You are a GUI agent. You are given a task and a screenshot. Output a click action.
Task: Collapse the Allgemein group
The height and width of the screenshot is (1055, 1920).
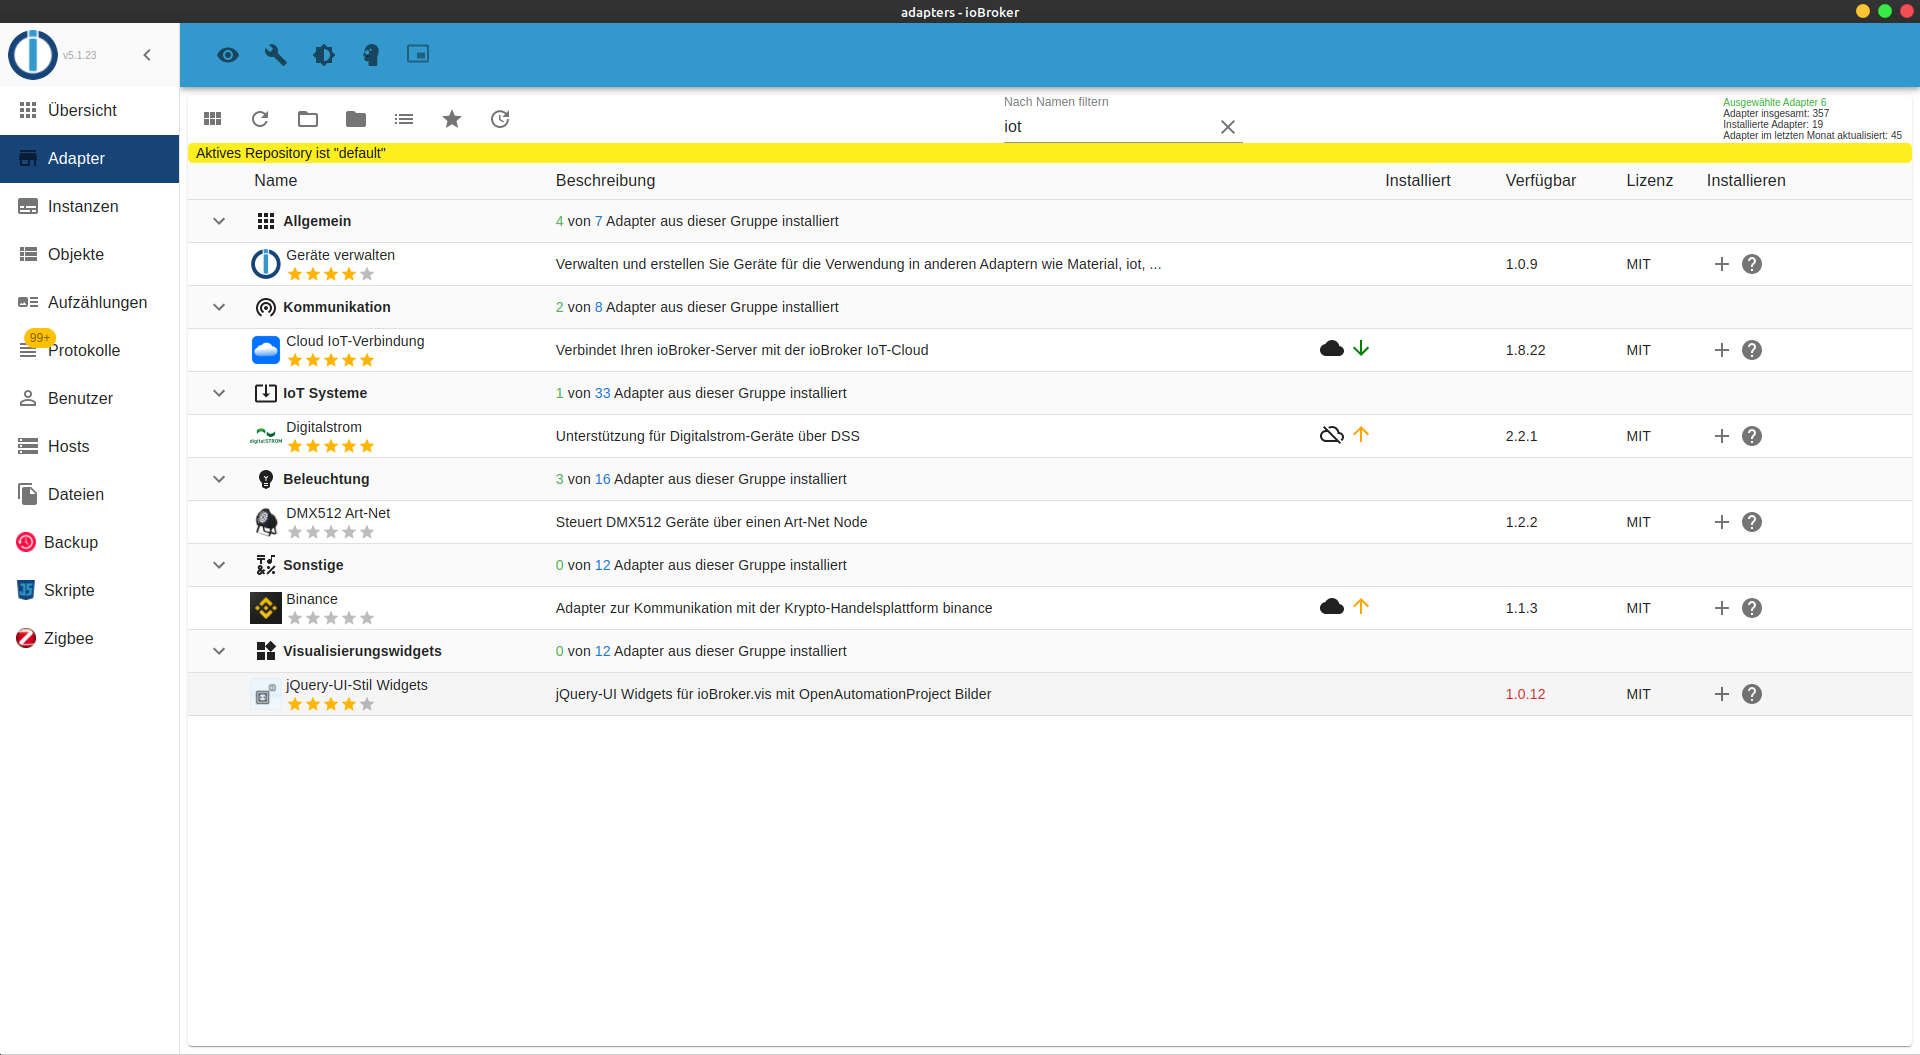pos(219,221)
